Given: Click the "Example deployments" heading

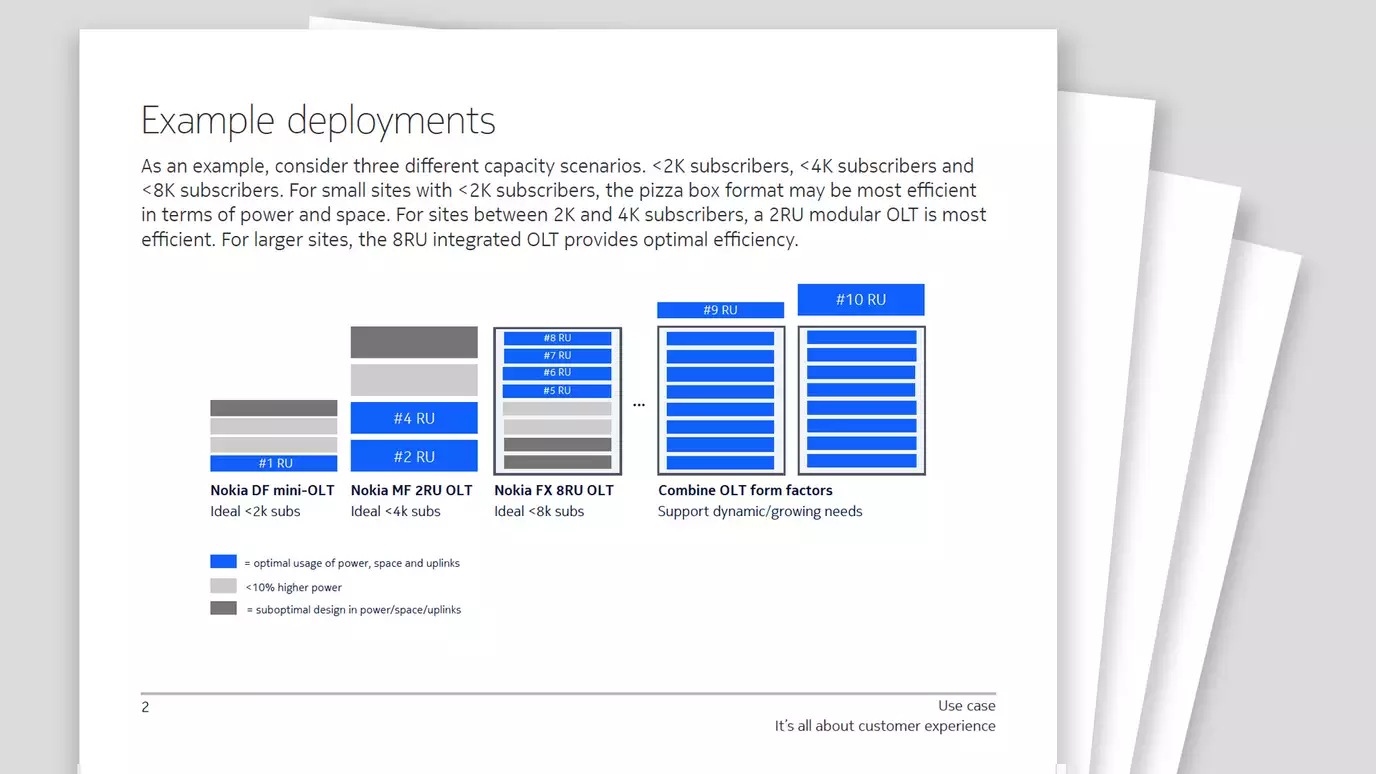Looking at the screenshot, I should tap(318, 121).
